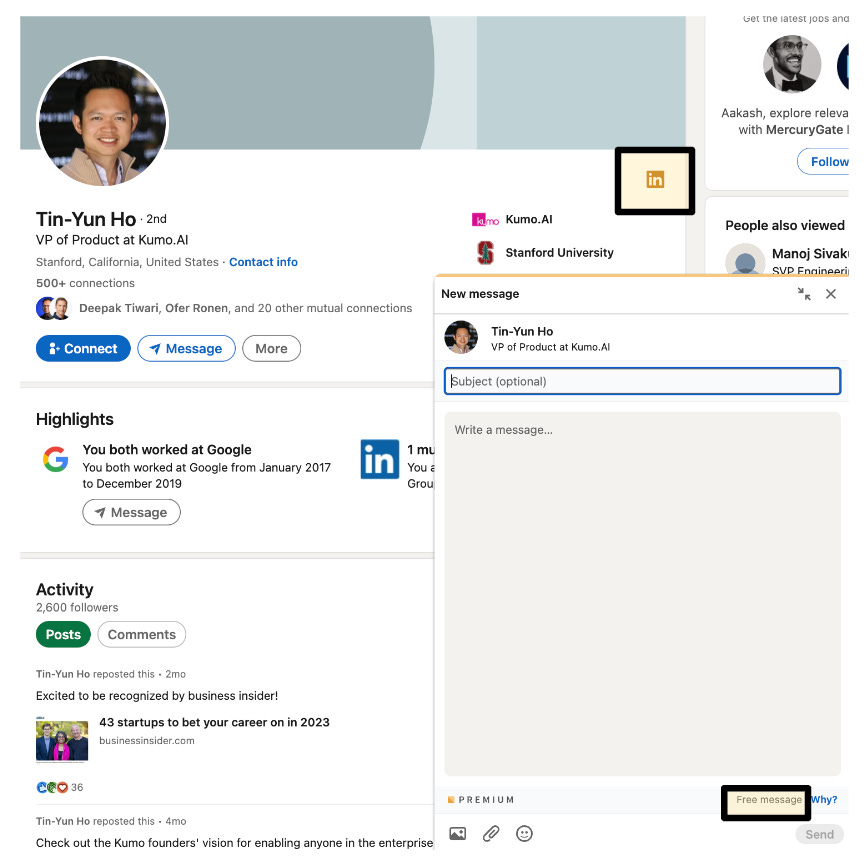This screenshot has height=868, width=868.
Task: Click the business insider article thumbnail
Action: point(62,740)
